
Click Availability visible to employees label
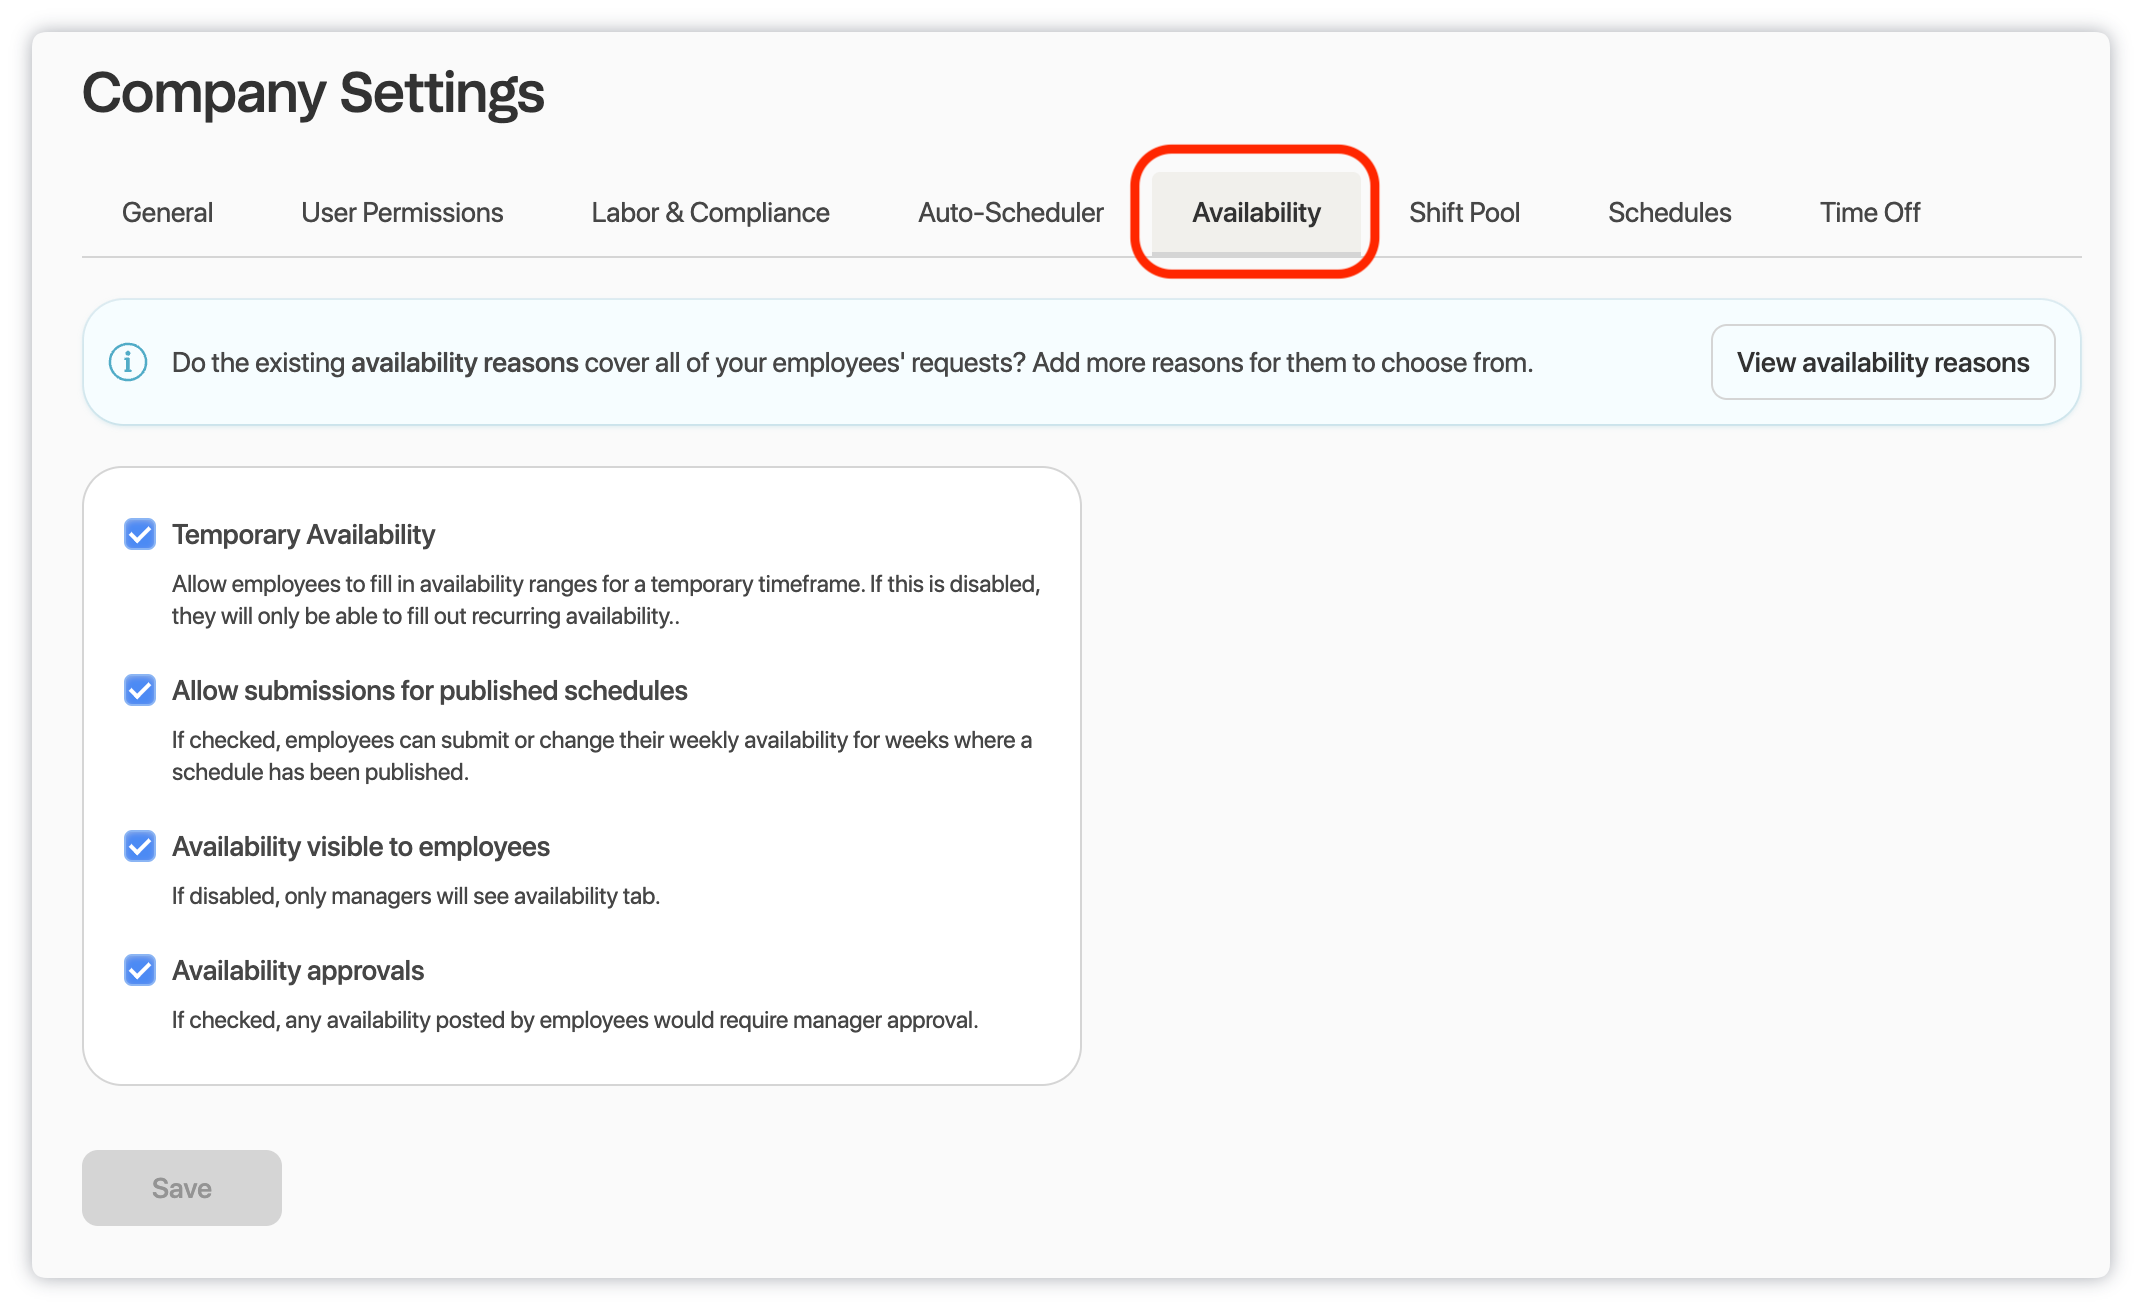tap(360, 847)
